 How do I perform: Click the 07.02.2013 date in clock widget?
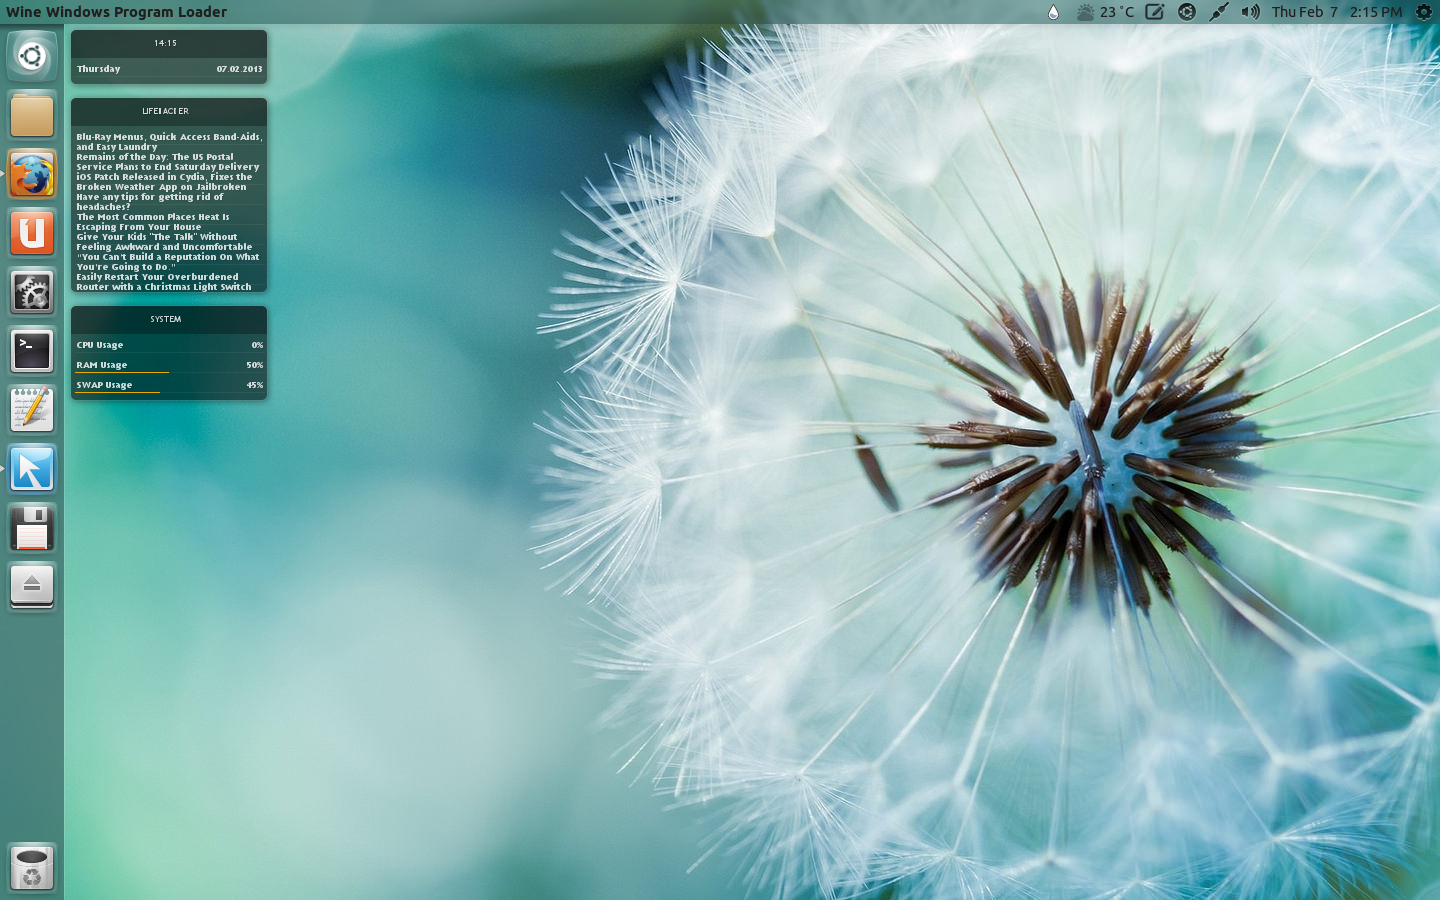(240, 69)
